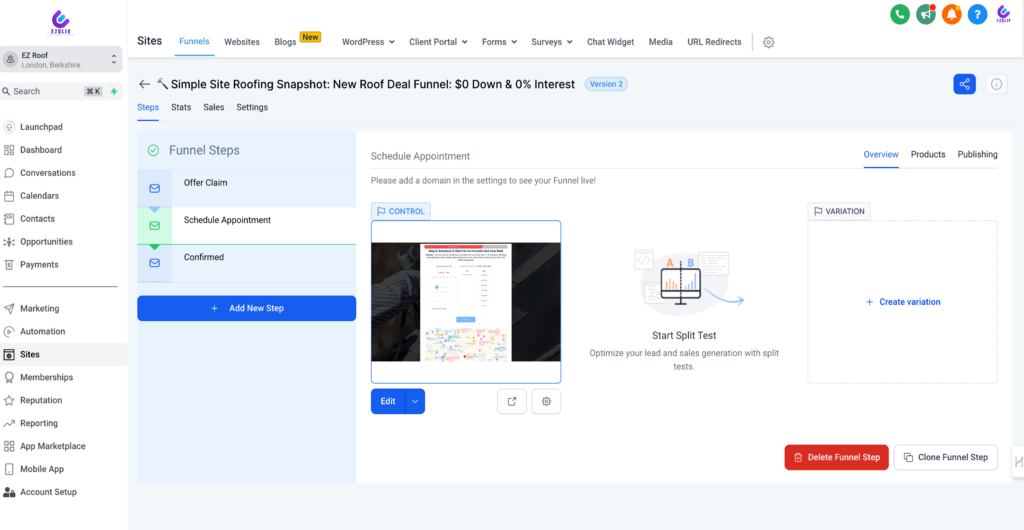1024x530 pixels.
Task: Switch to the Stats tab
Action: click(x=181, y=107)
